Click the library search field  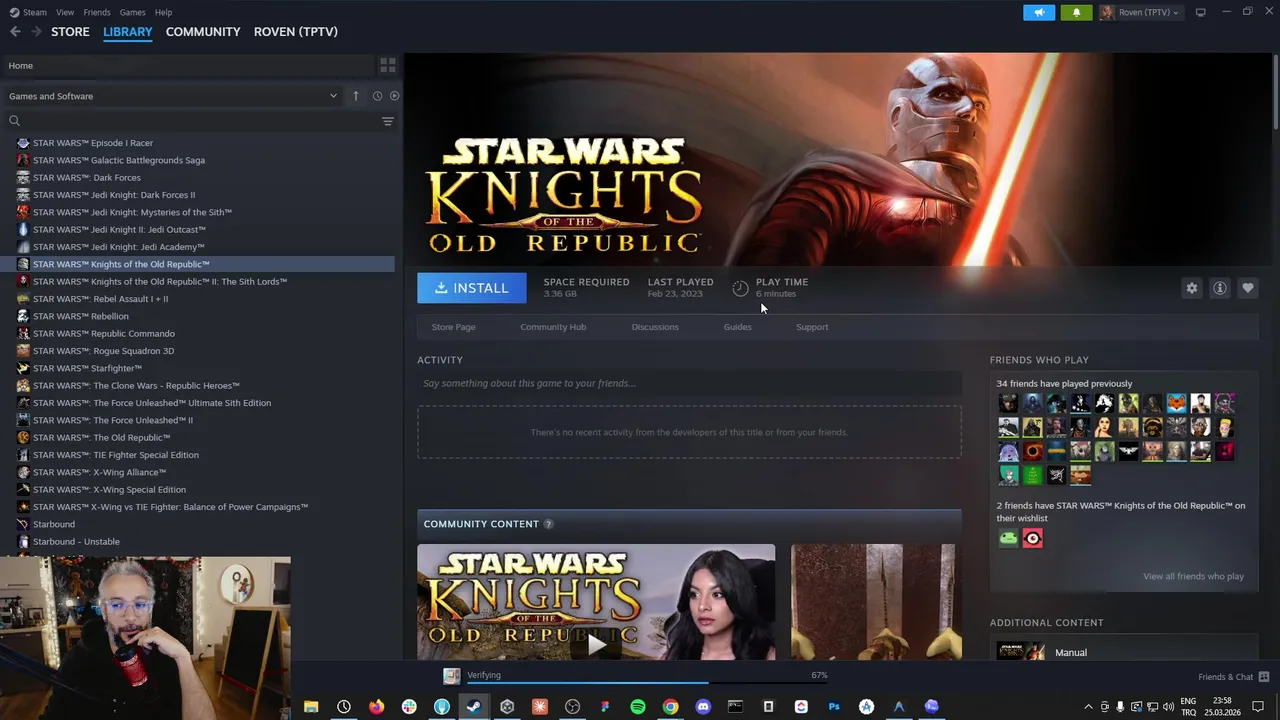point(190,121)
